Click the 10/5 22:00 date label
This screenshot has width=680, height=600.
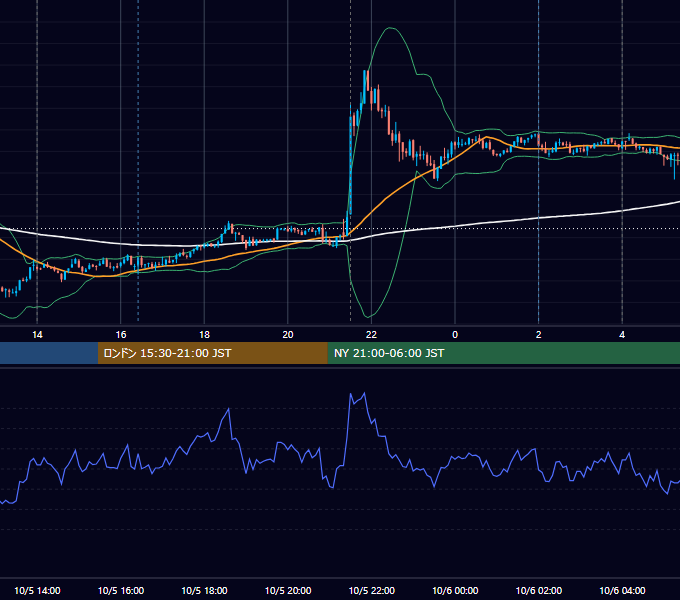point(372,590)
